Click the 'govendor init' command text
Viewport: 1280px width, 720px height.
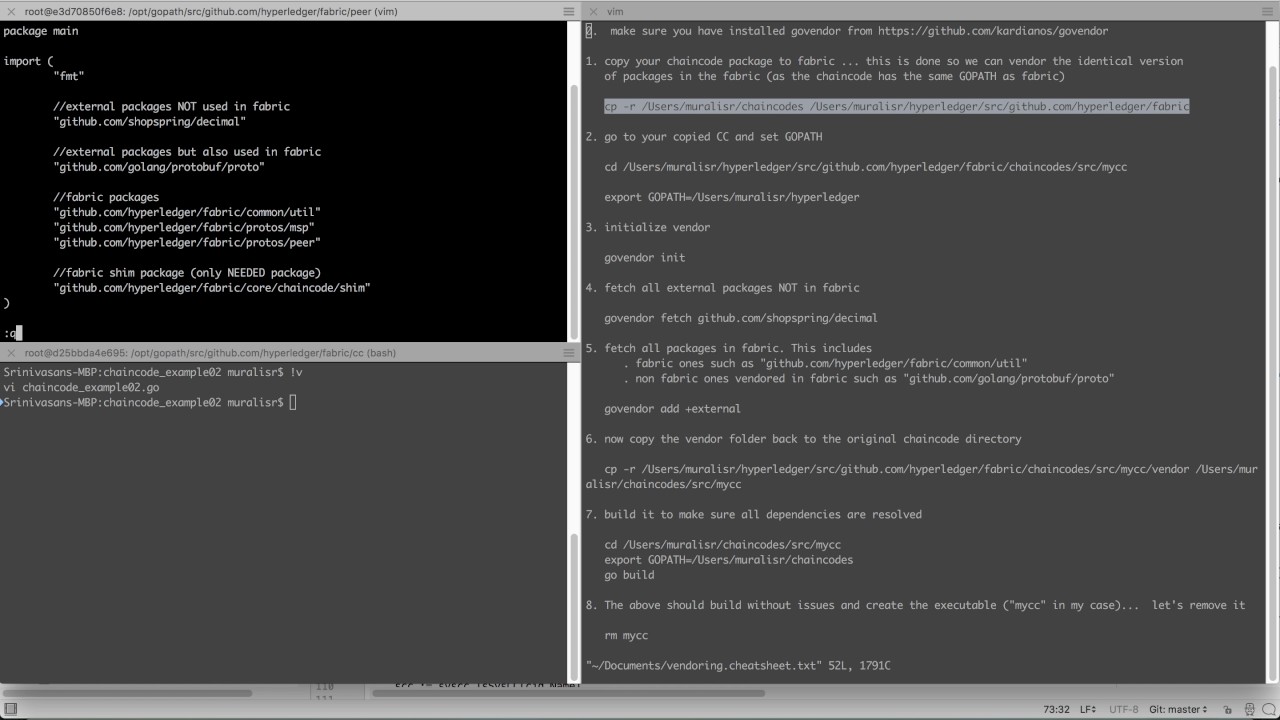tap(645, 257)
